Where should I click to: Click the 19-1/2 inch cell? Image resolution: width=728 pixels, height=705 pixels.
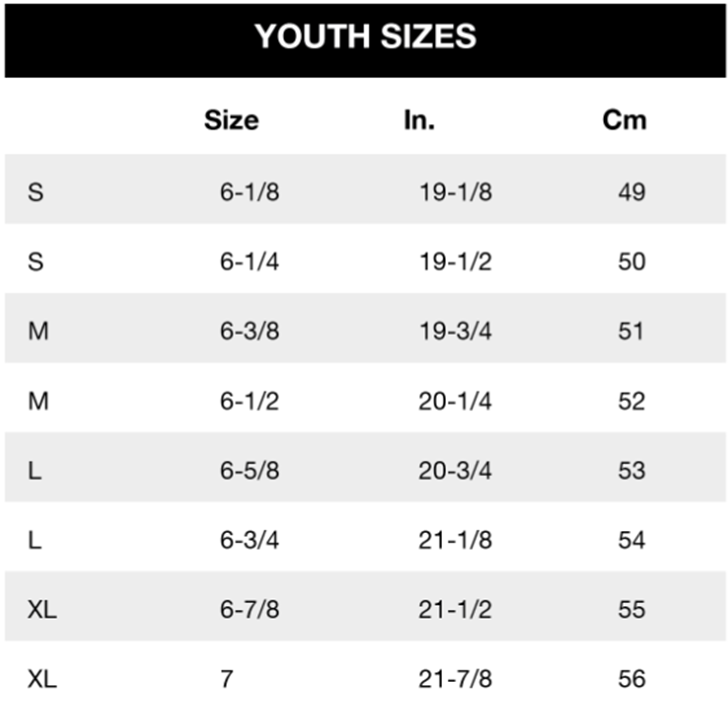click(455, 261)
